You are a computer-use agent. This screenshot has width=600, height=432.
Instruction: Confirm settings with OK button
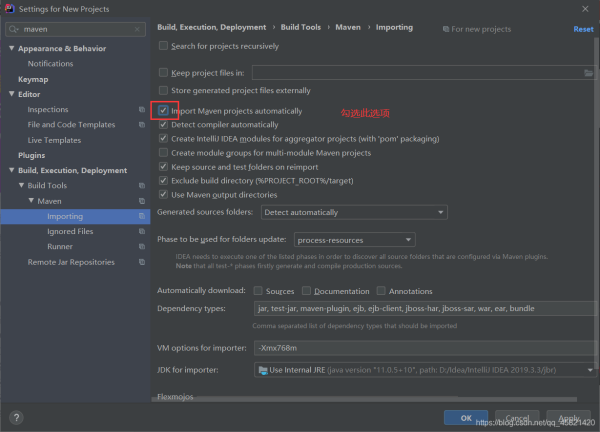pos(466,418)
